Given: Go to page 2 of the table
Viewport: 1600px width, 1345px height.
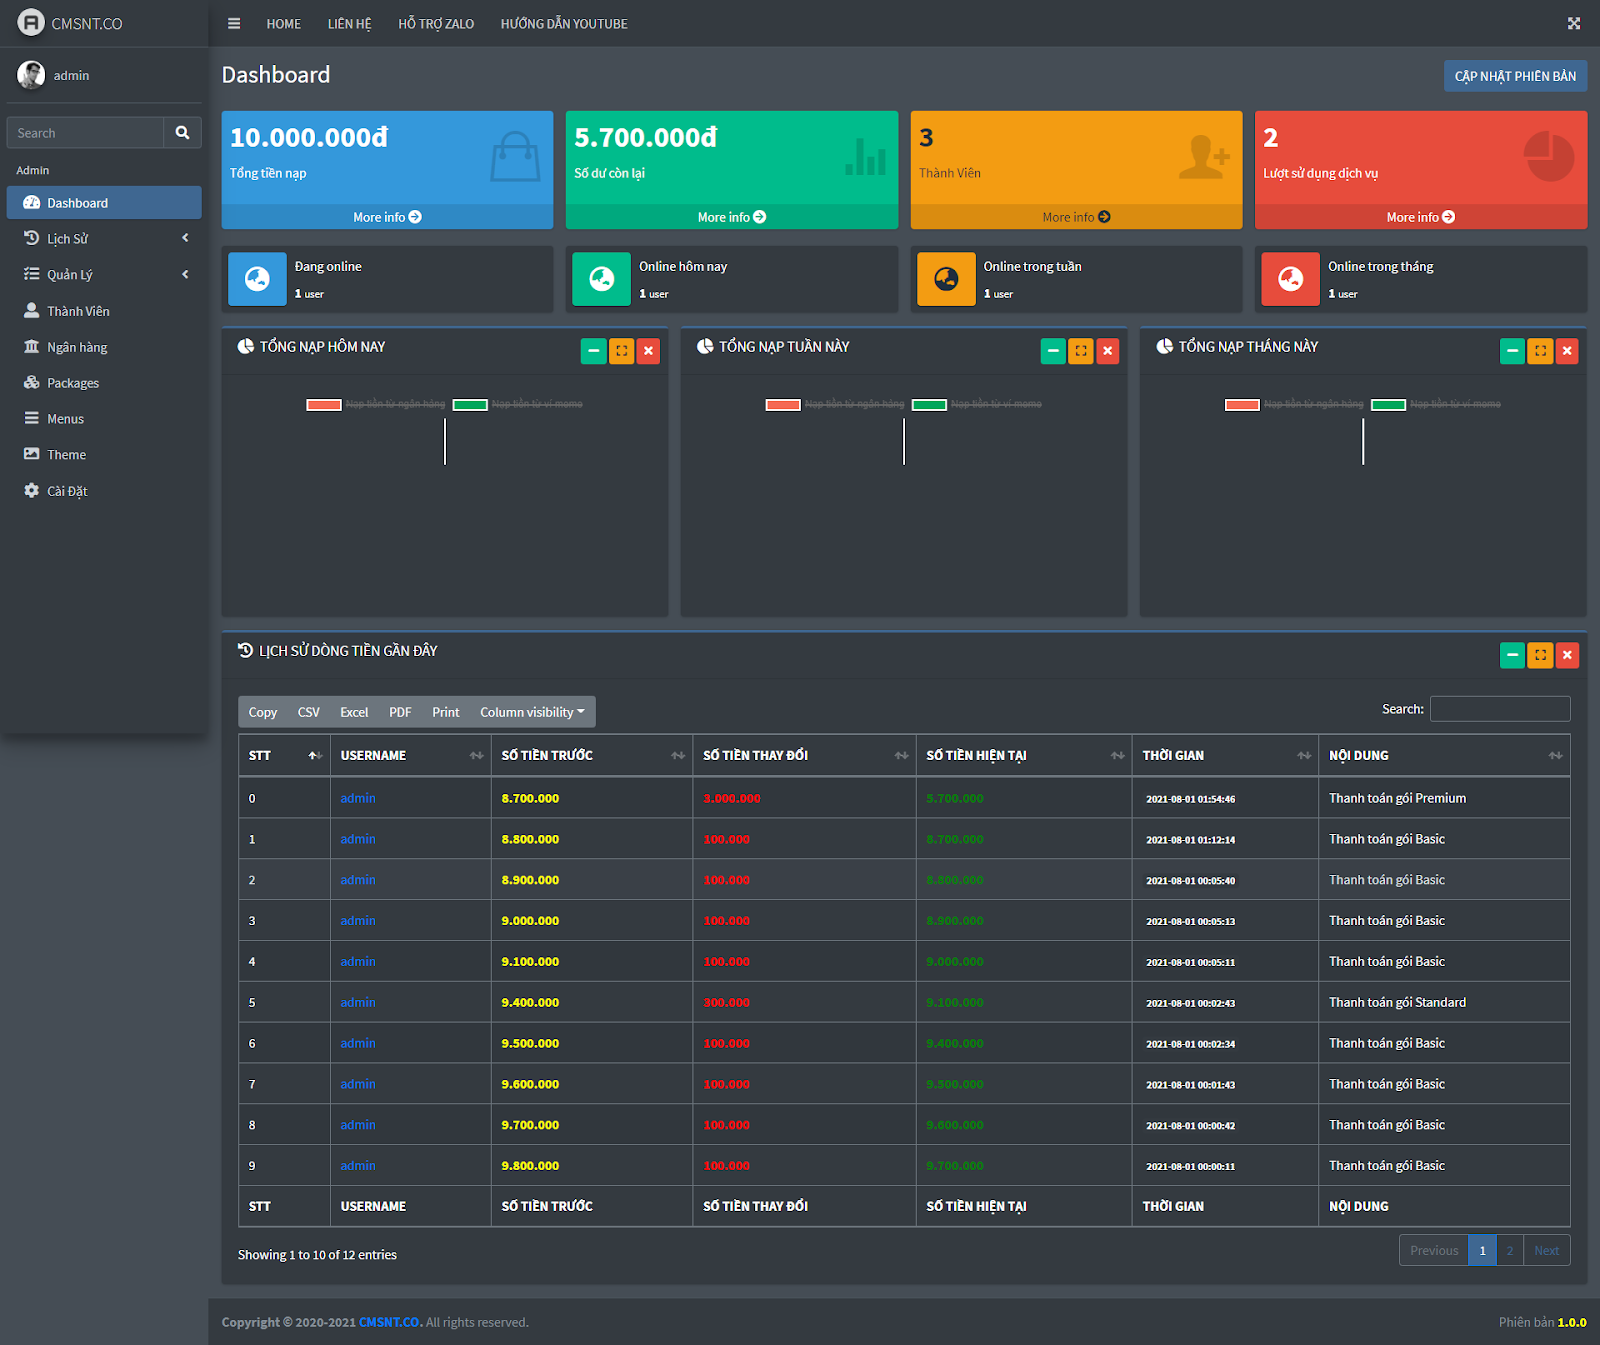Looking at the screenshot, I should click(1510, 1250).
